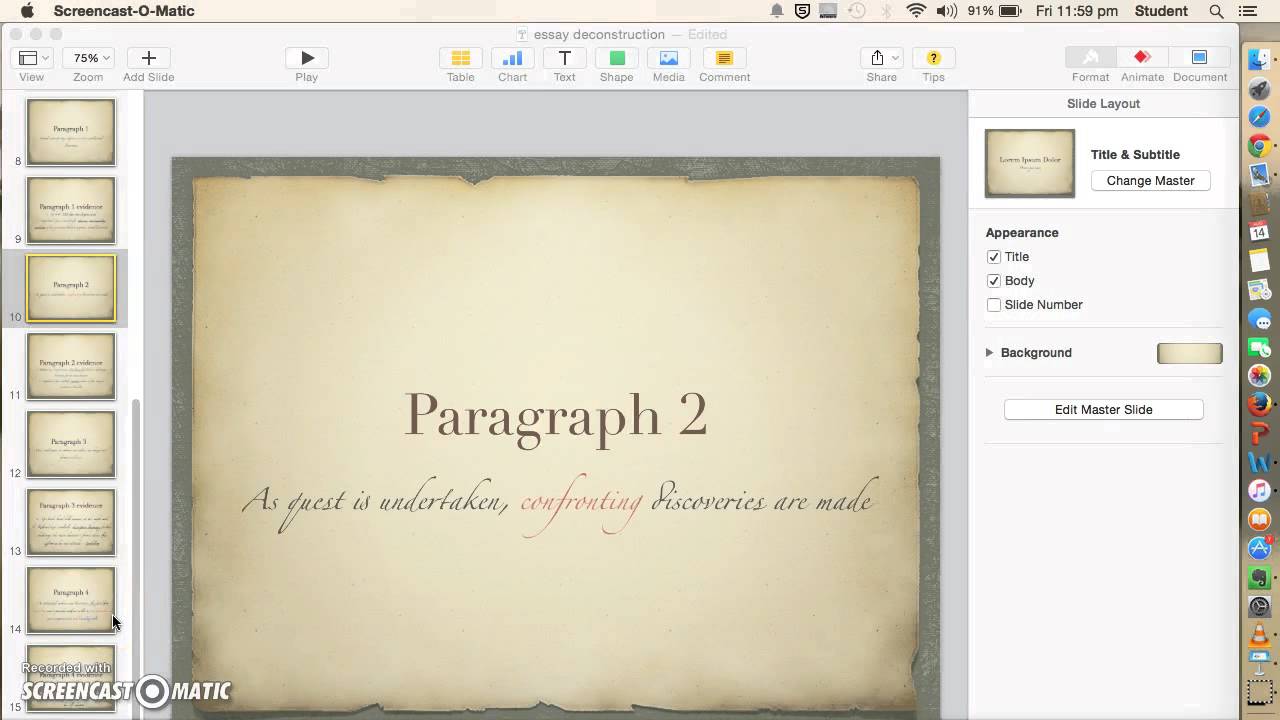Click the 'Paragraph 2' title text on the slide
The height and width of the screenshot is (720, 1280).
(556, 414)
